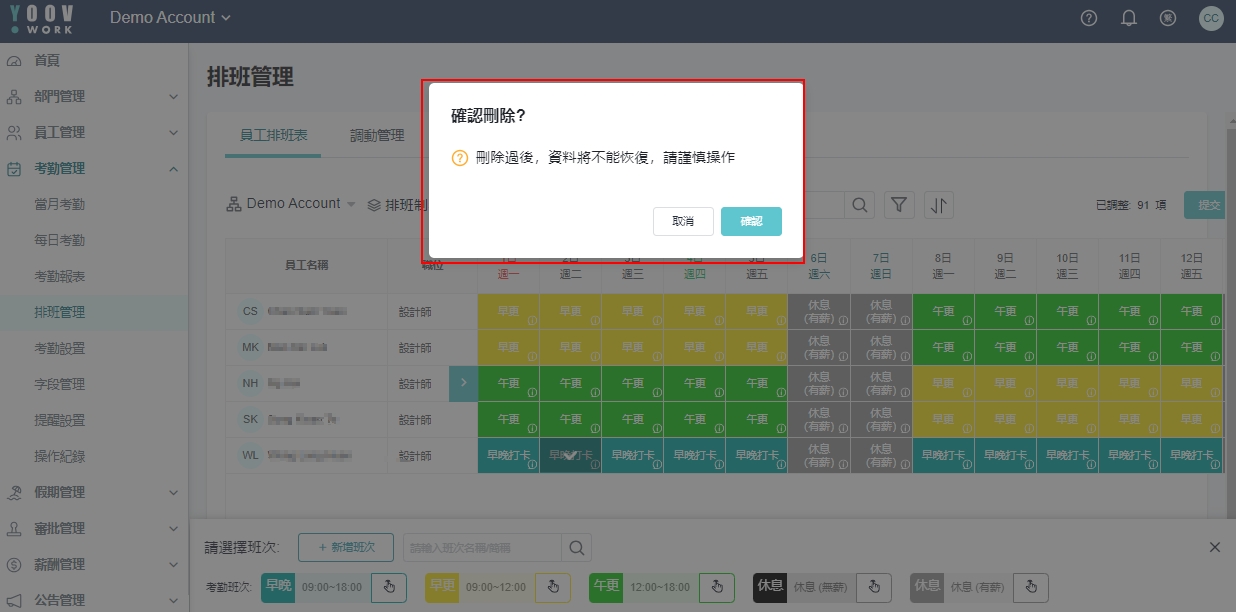
Task: Click the filter funnel icon
Action: click(x=899, y=205)
